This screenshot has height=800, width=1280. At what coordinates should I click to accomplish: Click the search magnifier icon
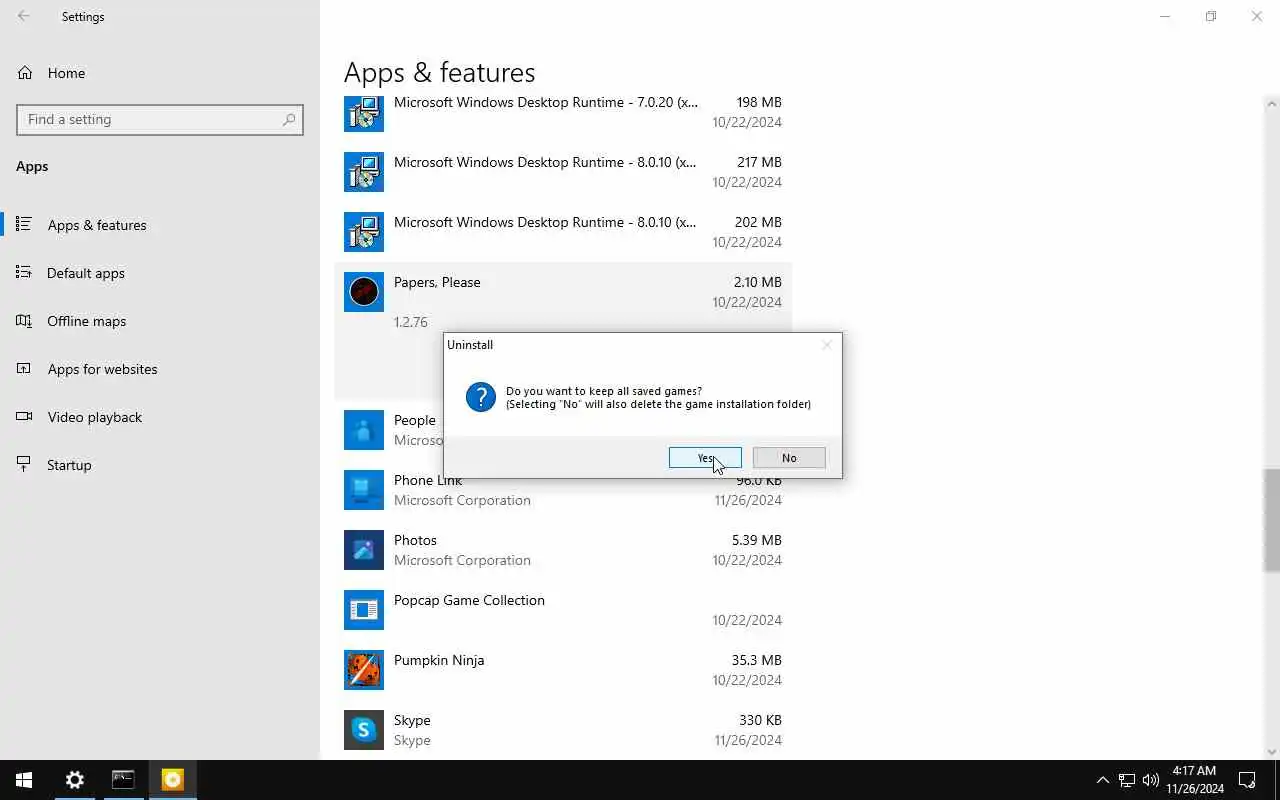(x=289, y=119)
